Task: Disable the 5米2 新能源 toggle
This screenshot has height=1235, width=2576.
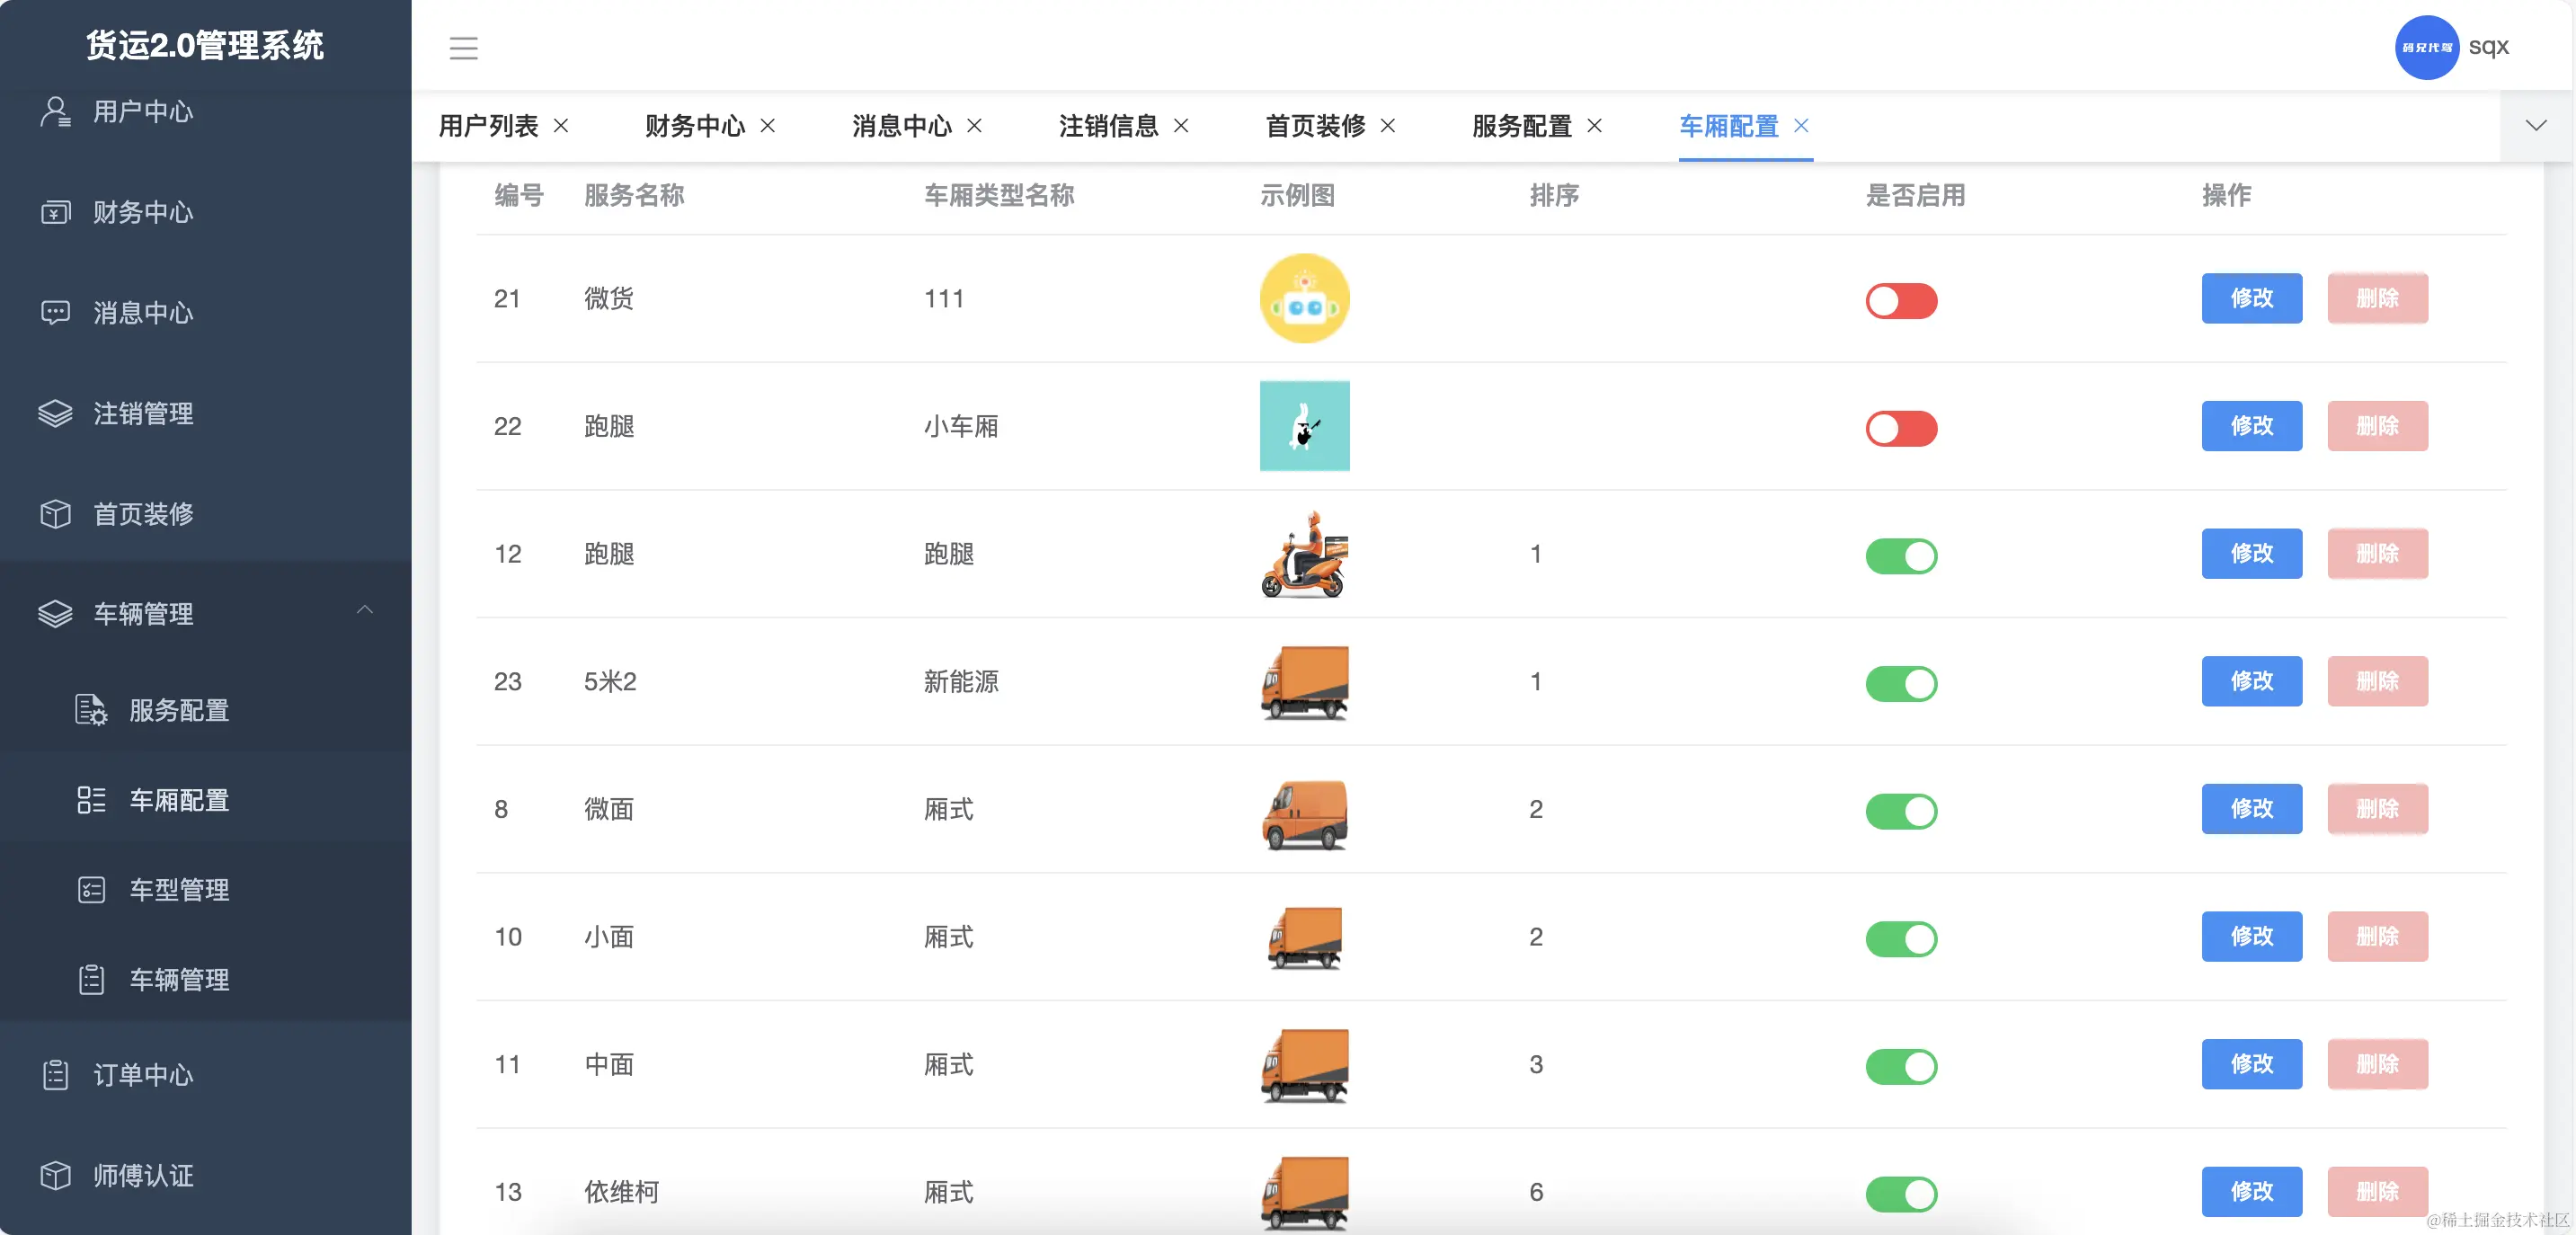Action: [1901, 684]
